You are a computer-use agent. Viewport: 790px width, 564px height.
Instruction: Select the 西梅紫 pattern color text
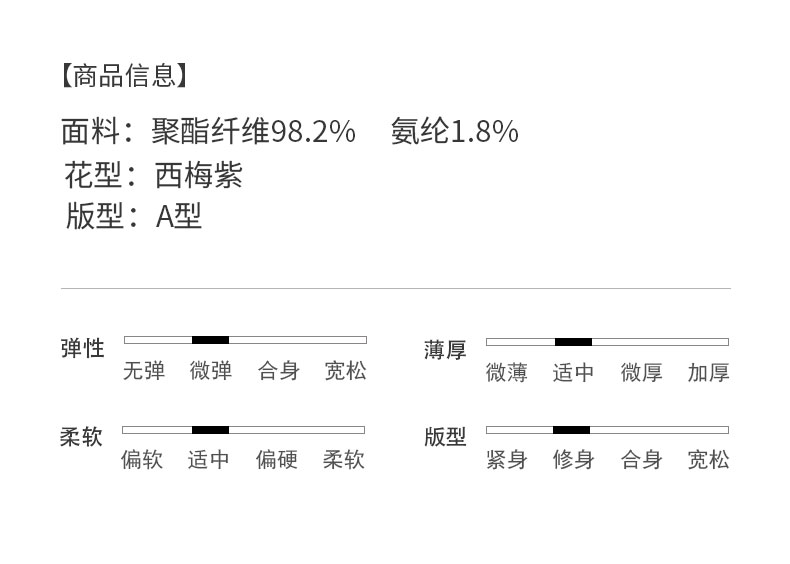coord(199,176)
